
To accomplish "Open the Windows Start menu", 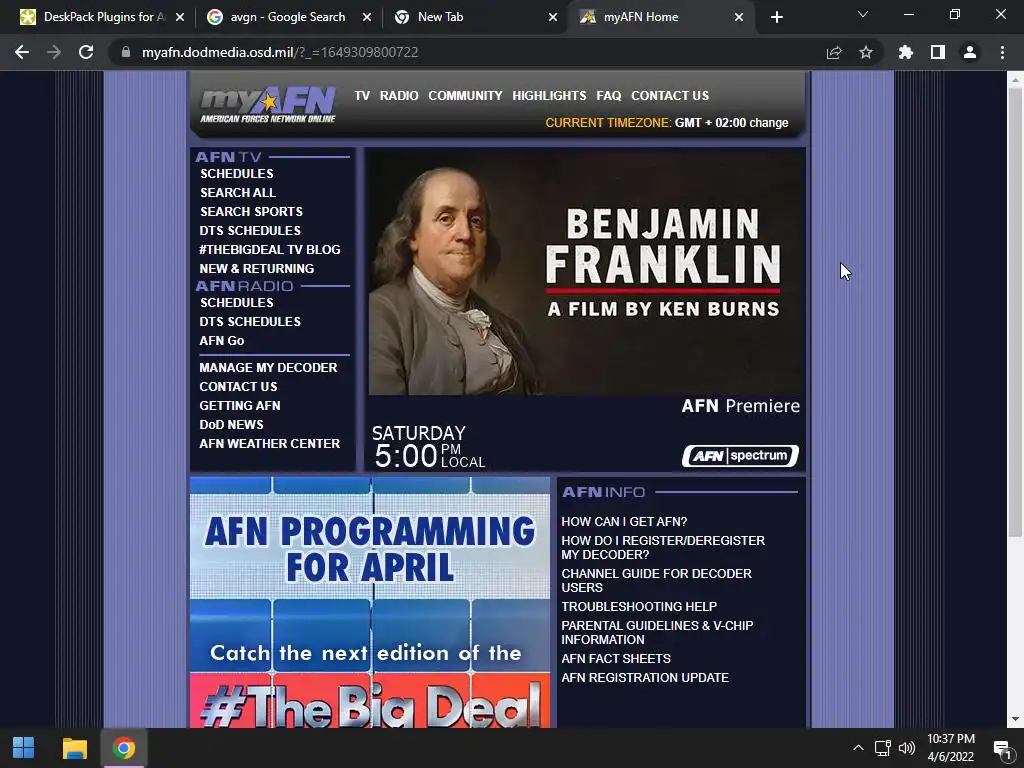I will point(24,748).
